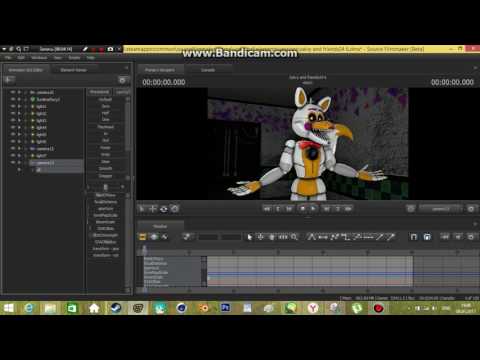This screenshot has width=480, height=360.
Task: Select the timeline arrow select tool
Action: point(250,237)
